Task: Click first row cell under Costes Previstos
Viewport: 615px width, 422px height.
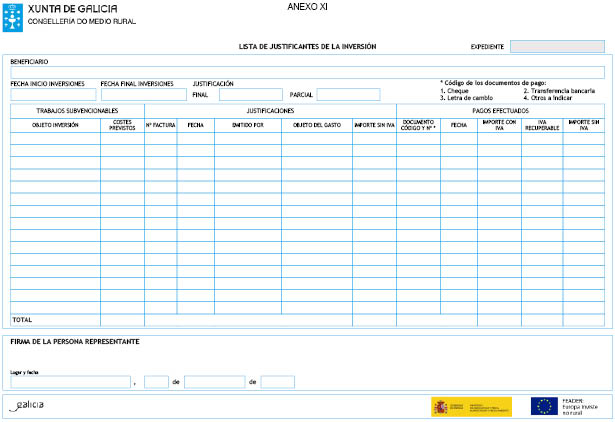Action: point(122,139)
